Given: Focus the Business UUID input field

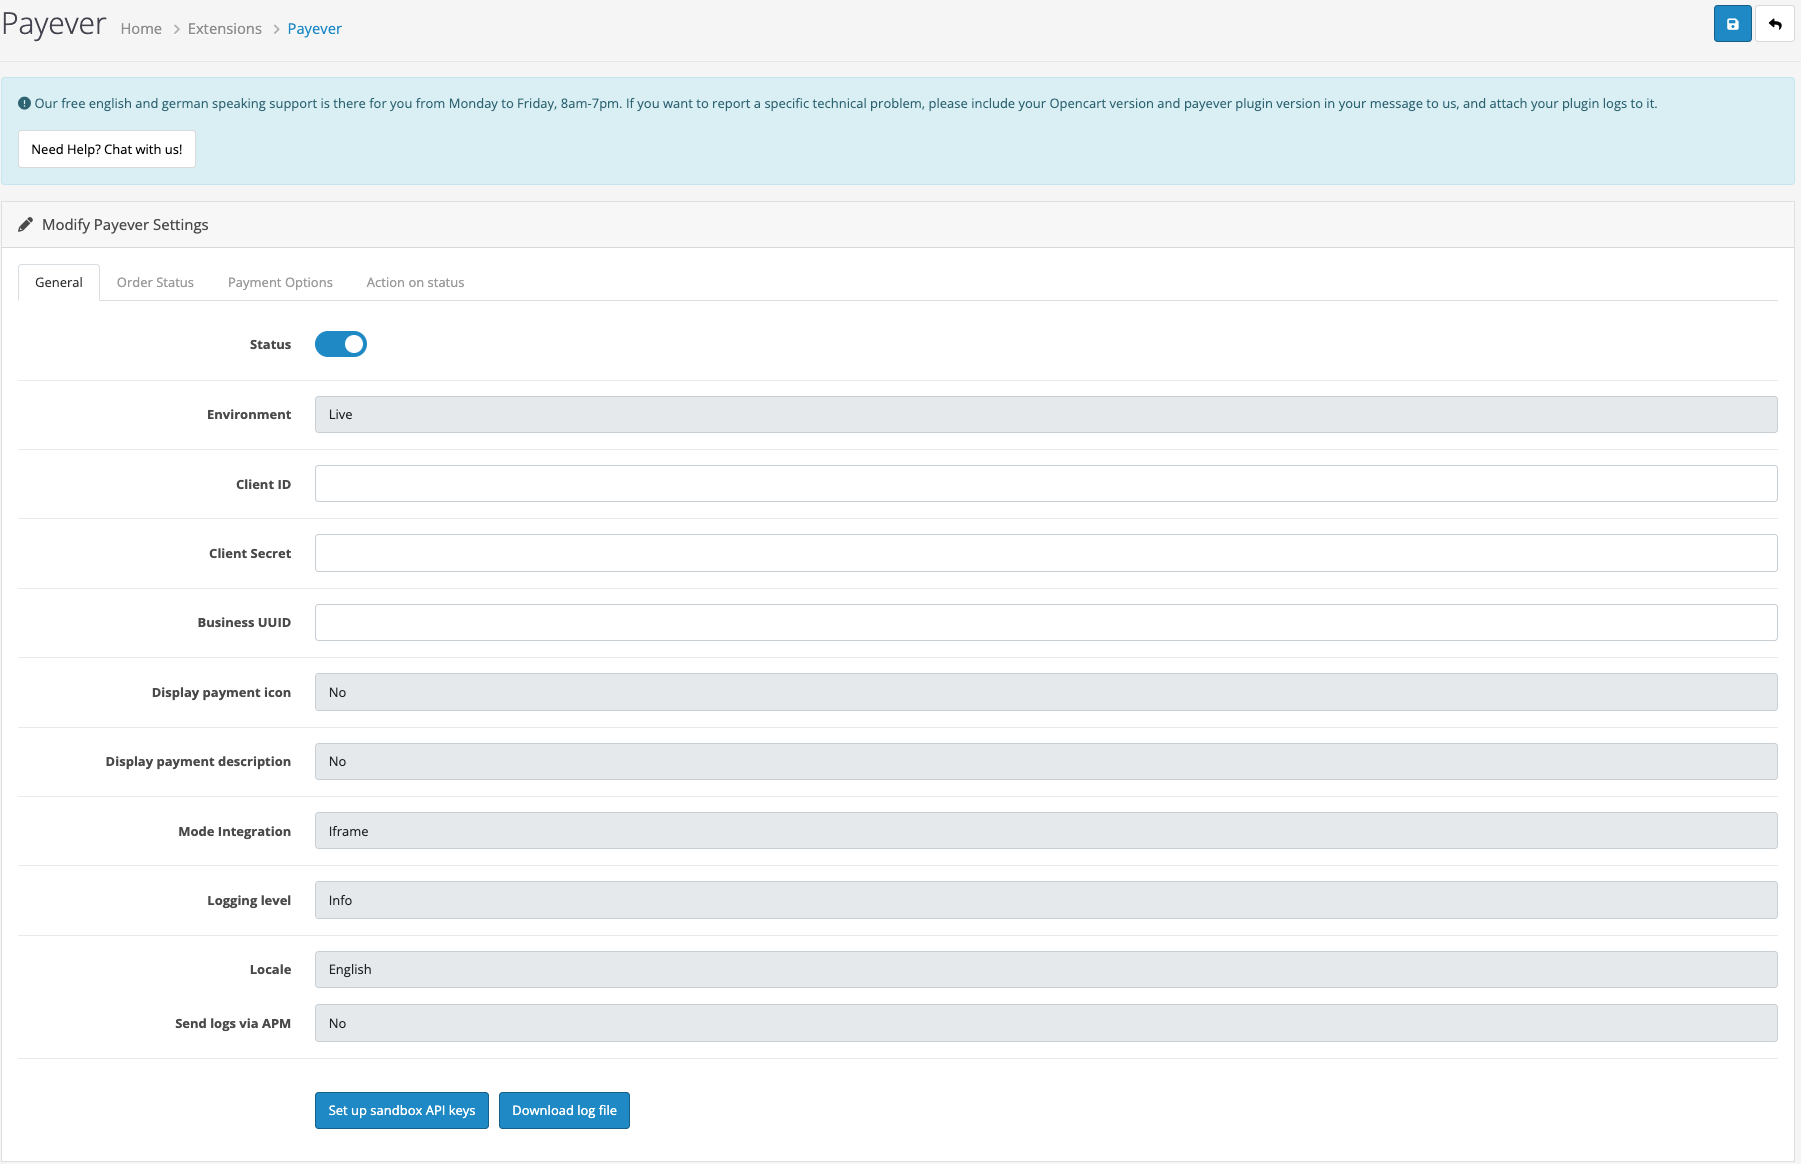Looking at the screenshot, I should 1046,622.
